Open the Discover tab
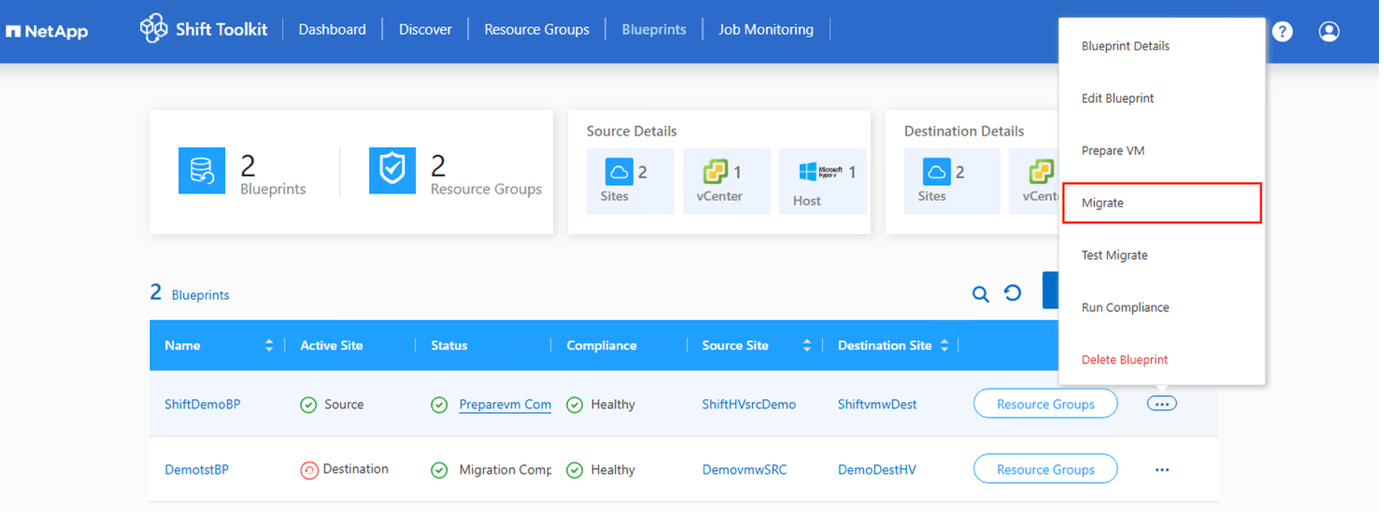This screenshot has width=1384, height=516. pos(425,30)
